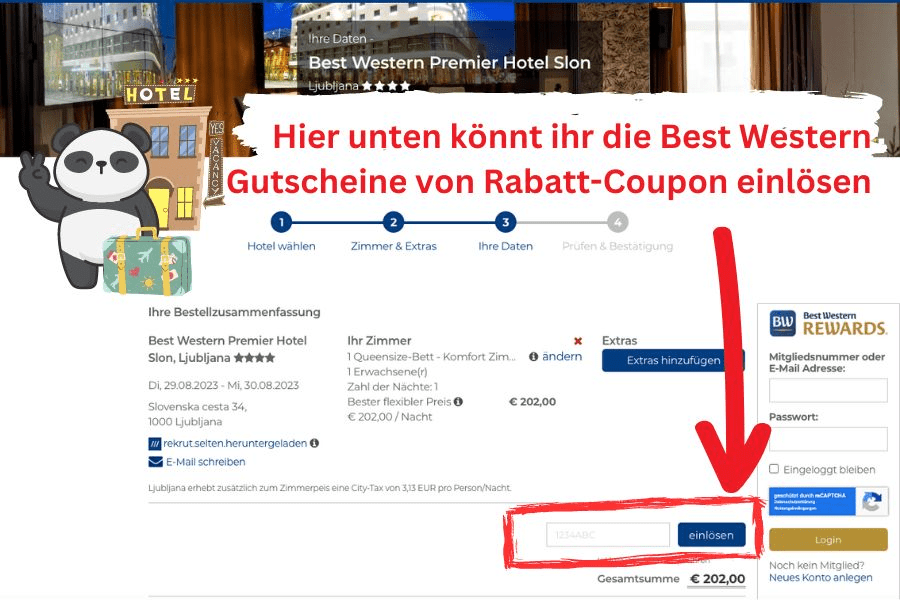900x600 pixels.
Task: Change the room via the ändern link
Action: (x=562, y=357)
